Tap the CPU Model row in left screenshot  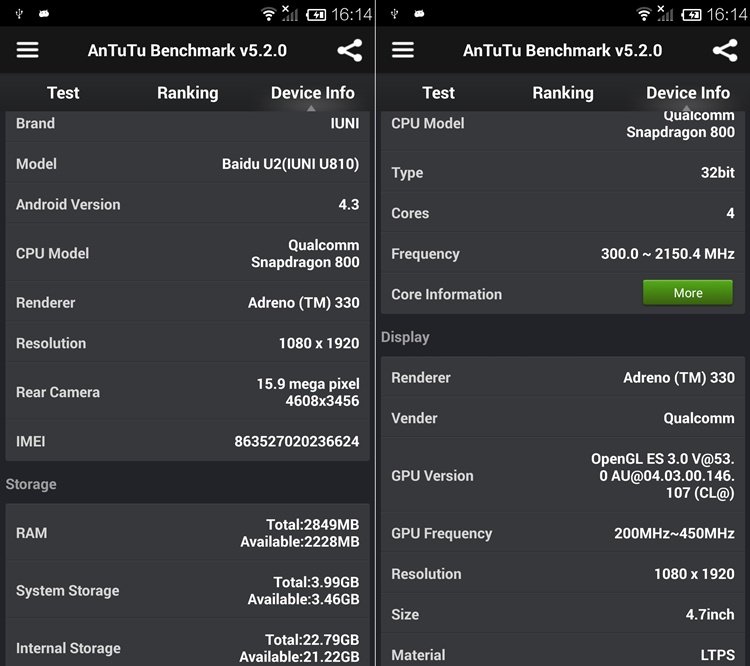pyautogui.click(x=188, y=253)
